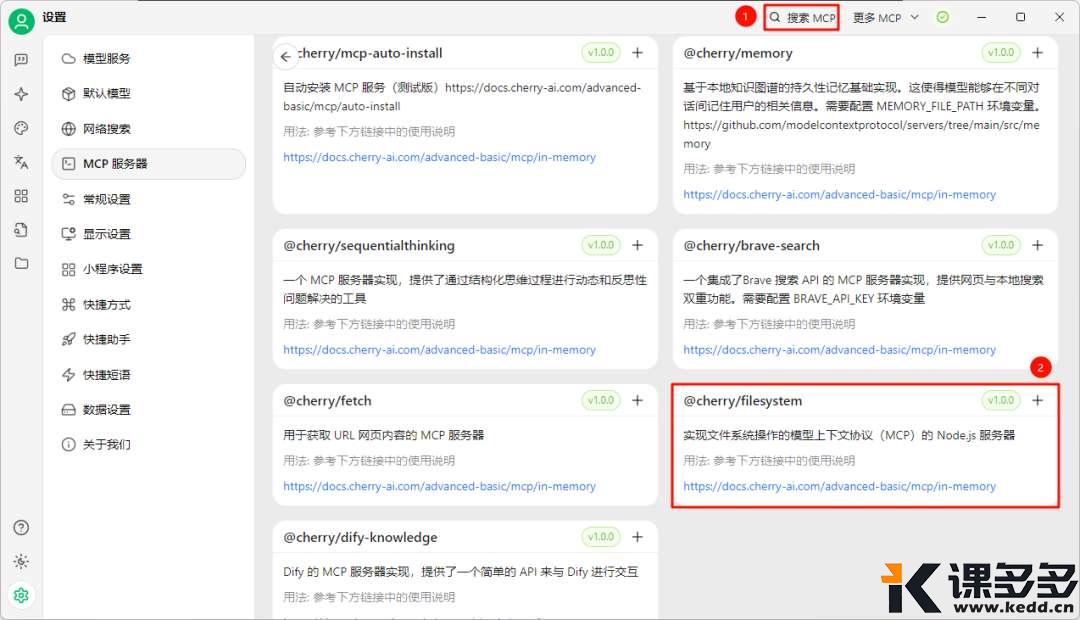
Task: Open docs link in @cherry/sequentialthinking card
Action: 439,349
